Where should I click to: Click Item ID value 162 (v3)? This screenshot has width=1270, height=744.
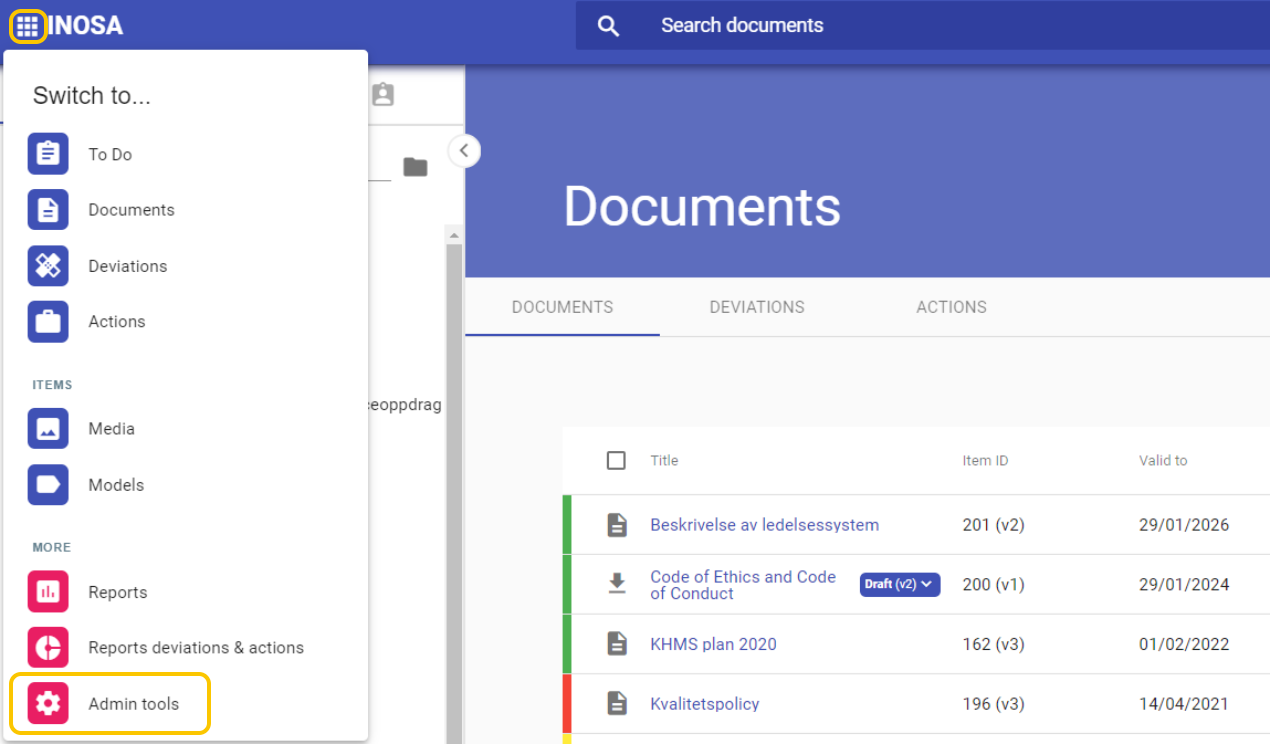click(x=993, y=644)
